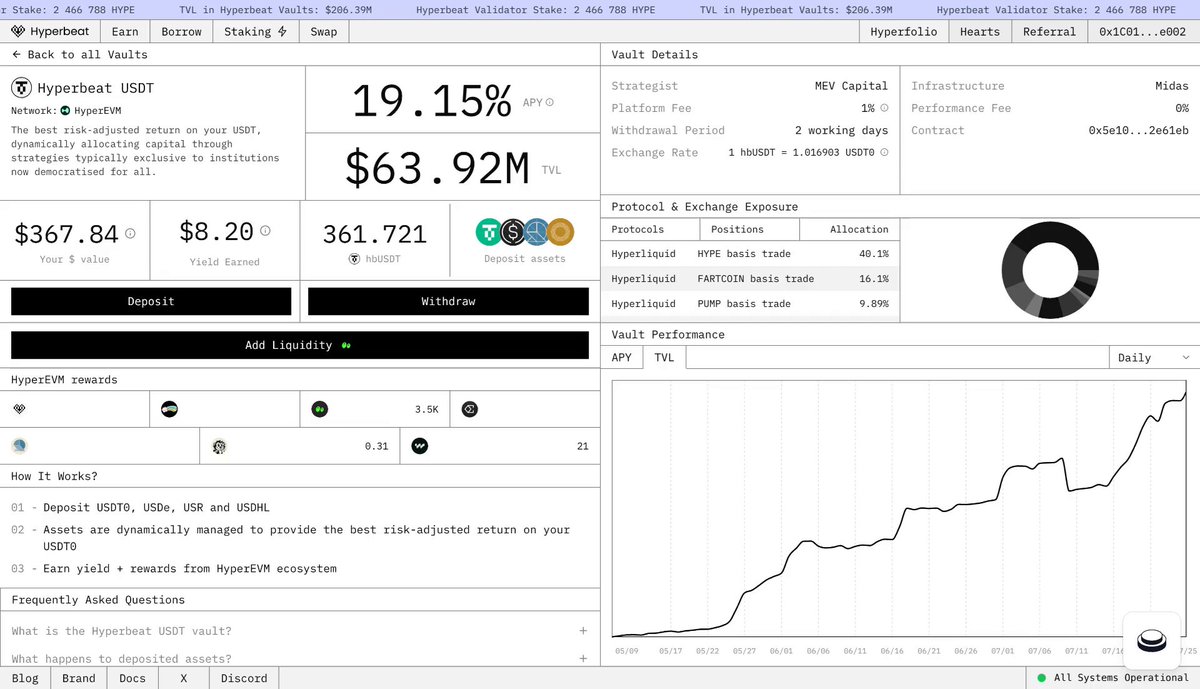The image size is (1200, 689).
Task: Click the sketch-face reward icon showing 0.31
Action: click(x=219, y=446)
